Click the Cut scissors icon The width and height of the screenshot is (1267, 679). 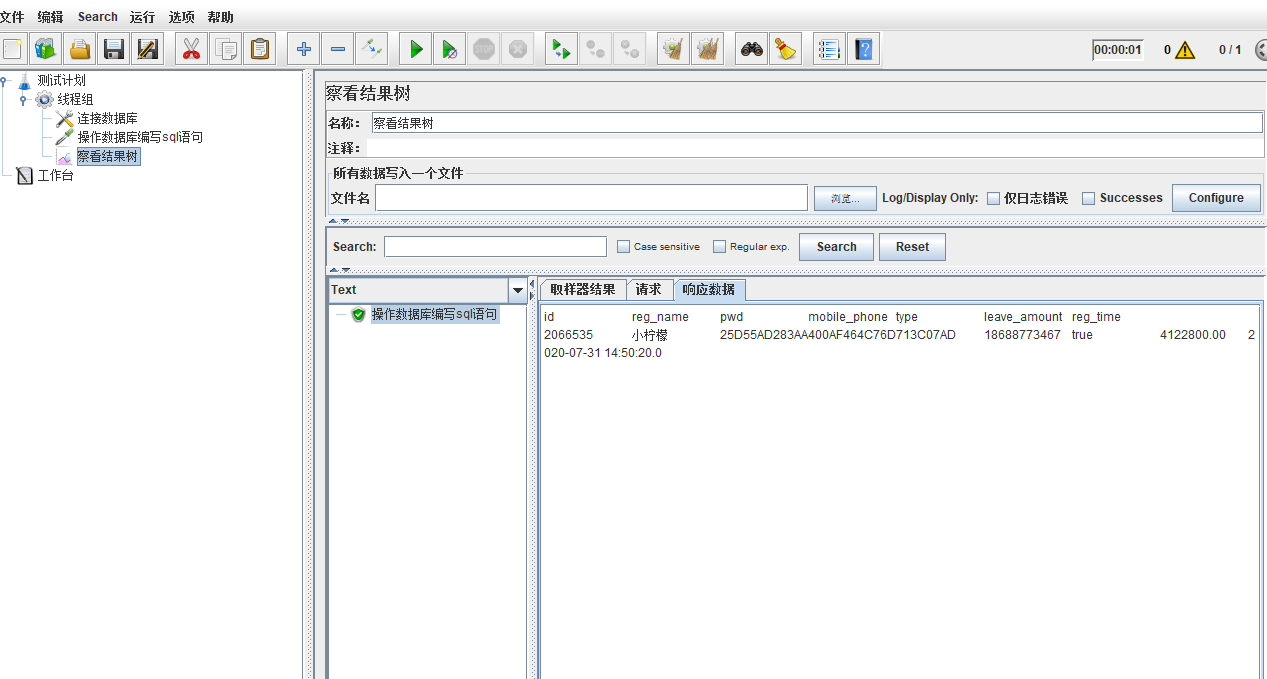(x=191, y=48)
